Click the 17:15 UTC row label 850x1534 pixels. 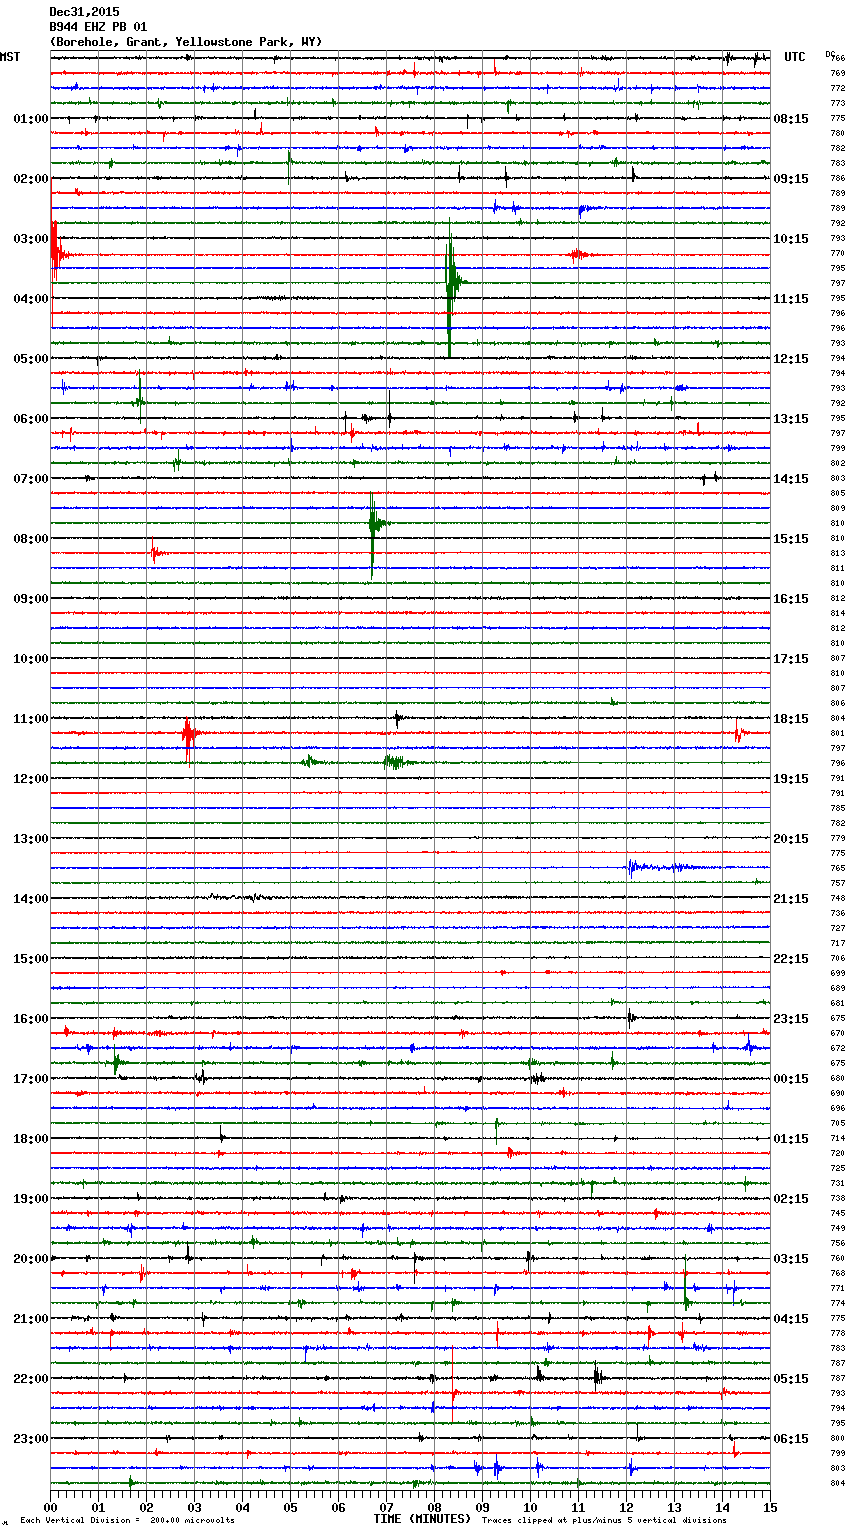tap(791, 659)
